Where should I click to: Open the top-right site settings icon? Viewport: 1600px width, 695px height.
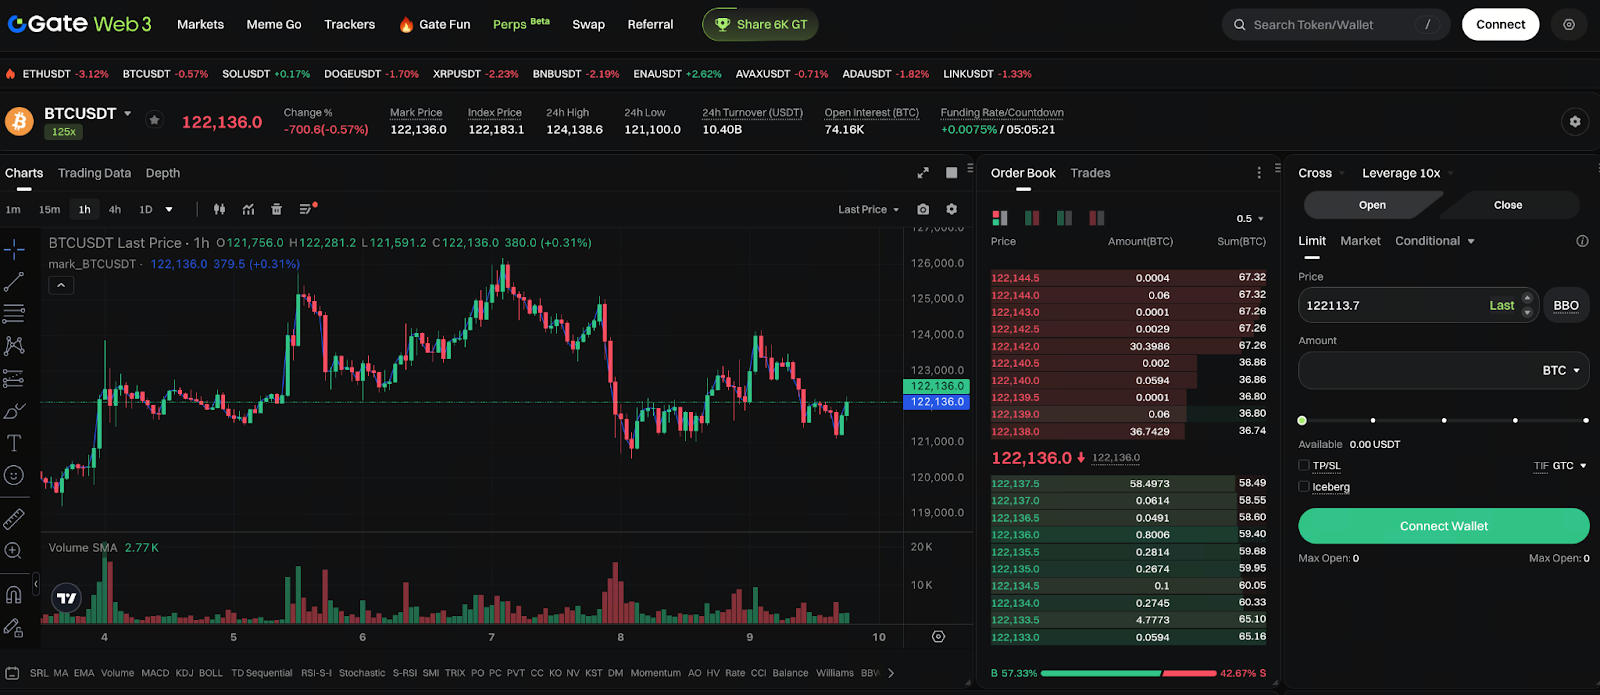click(1569, 24)
